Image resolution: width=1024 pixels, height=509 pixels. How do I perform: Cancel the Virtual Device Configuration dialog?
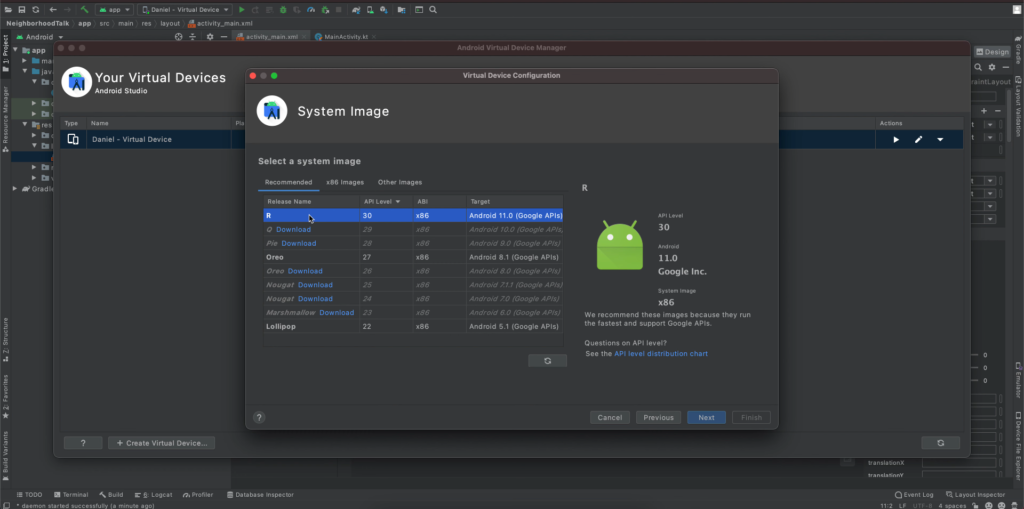click(609, 418)
